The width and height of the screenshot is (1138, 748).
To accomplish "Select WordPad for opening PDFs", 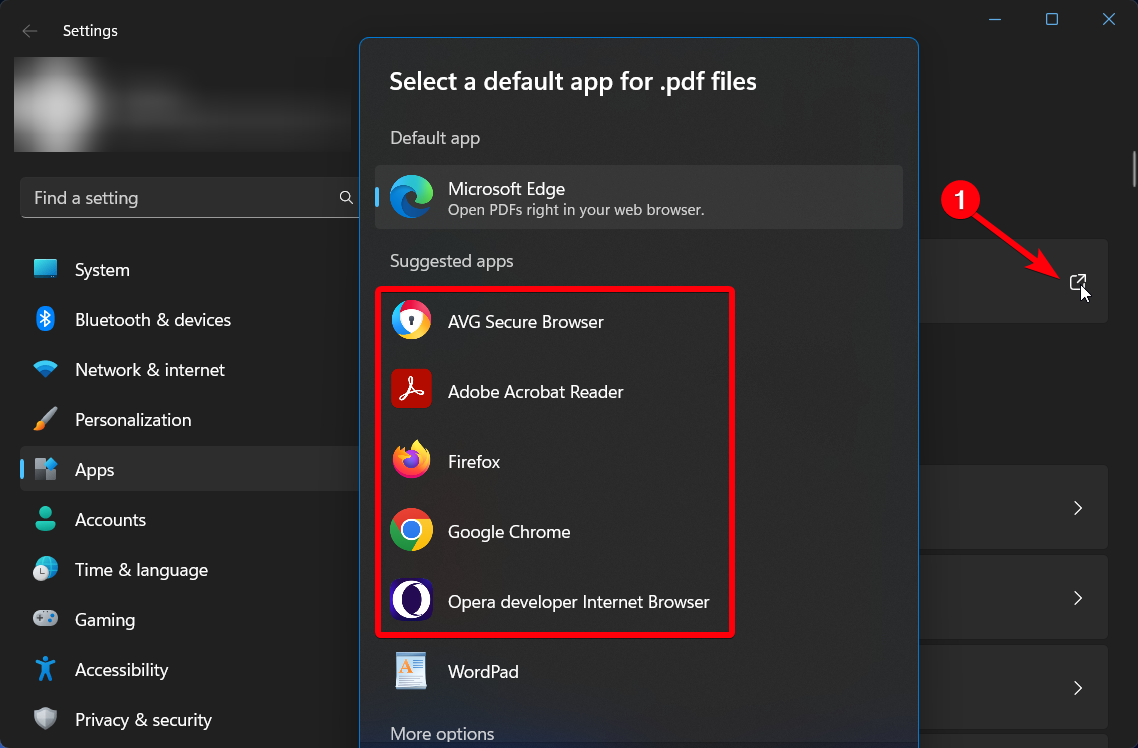I will pos(483,671).
